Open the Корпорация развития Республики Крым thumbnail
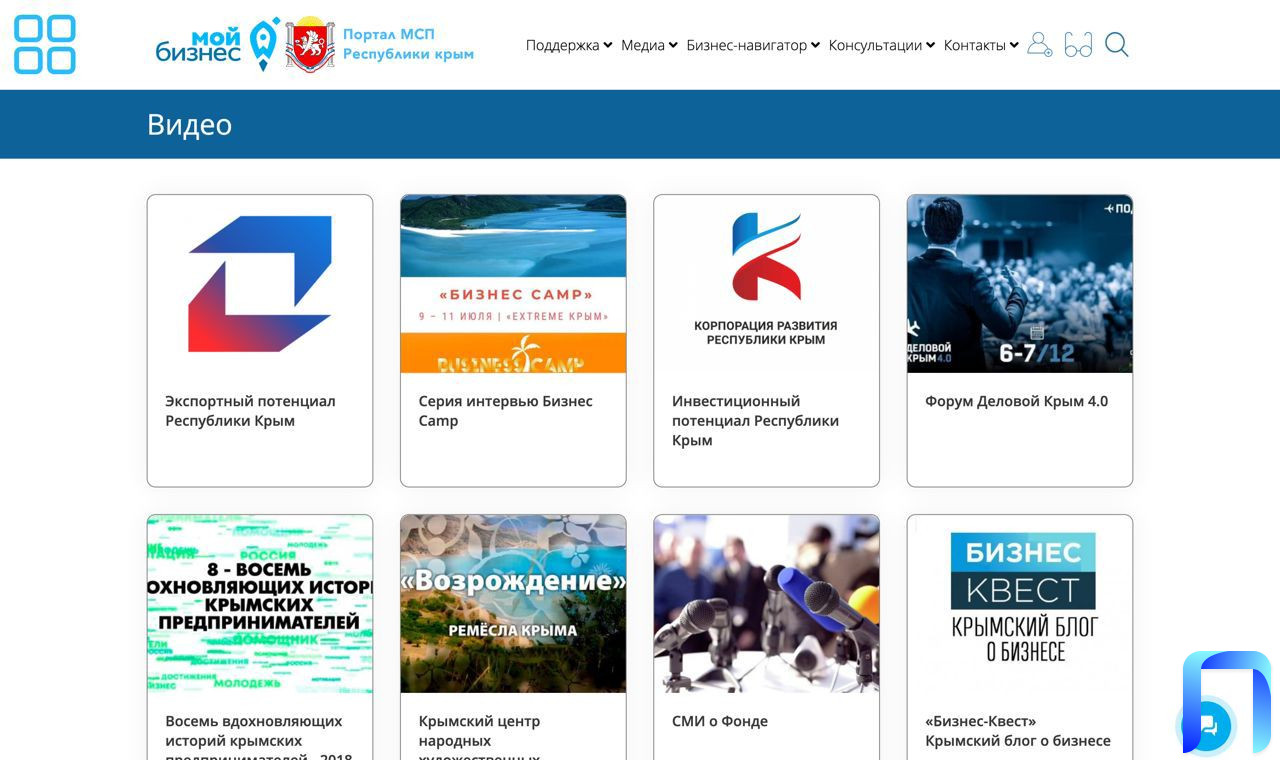The width and height of the screenshot is (1280, 760). (766, 284)
